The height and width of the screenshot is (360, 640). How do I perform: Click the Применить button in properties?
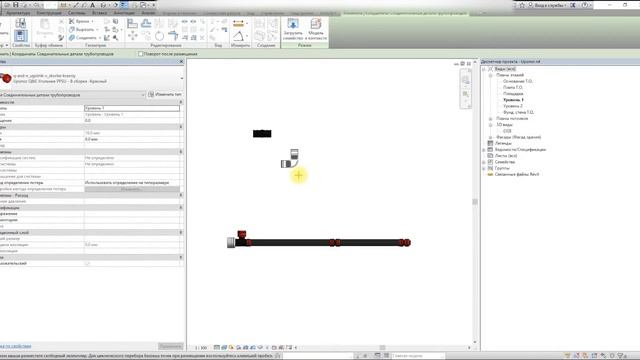(170, 346)
